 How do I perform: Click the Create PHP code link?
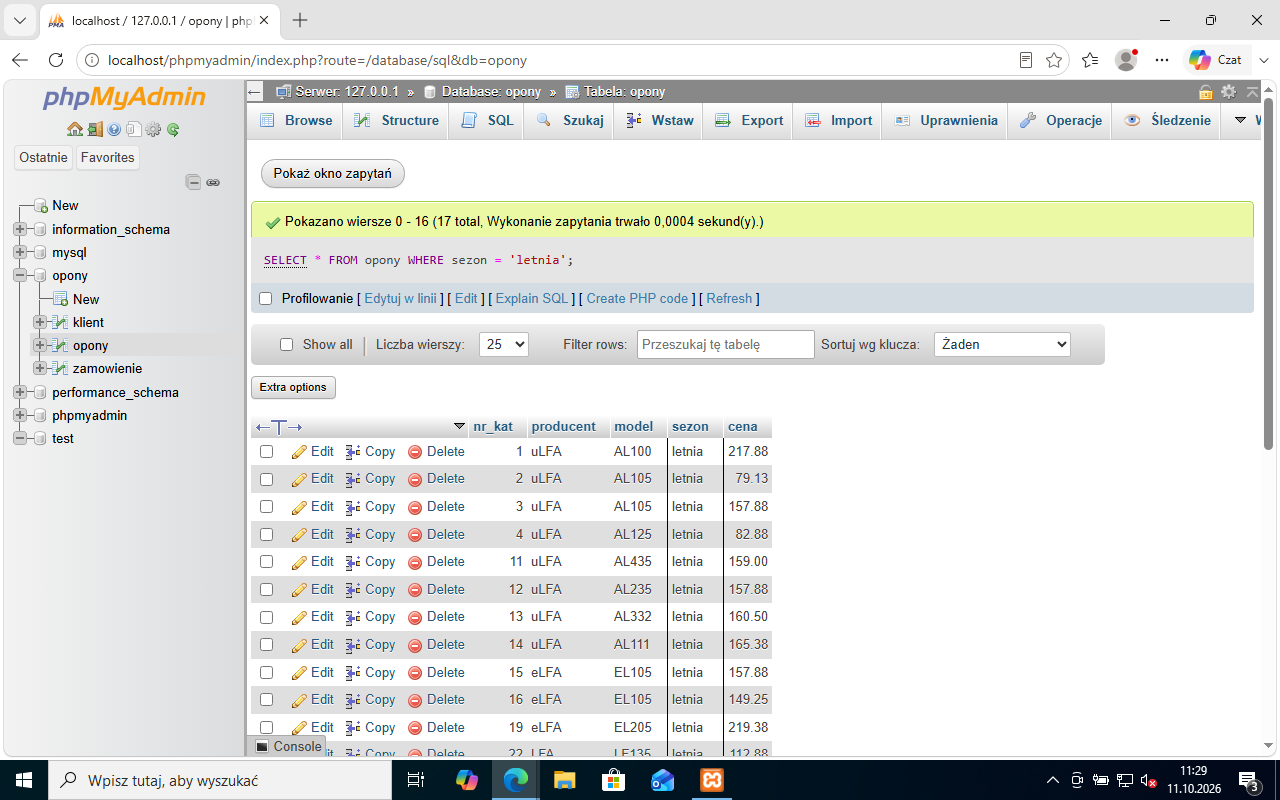coord(637,298)
